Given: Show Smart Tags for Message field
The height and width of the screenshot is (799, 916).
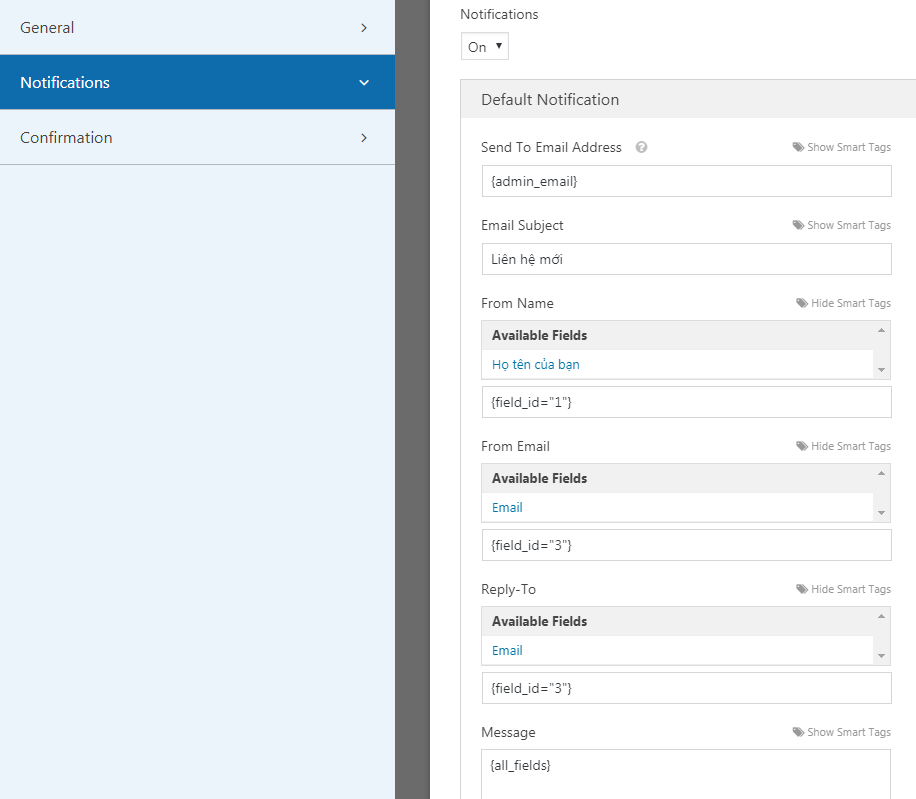Looking at the screenshot, I should point(841,732).
